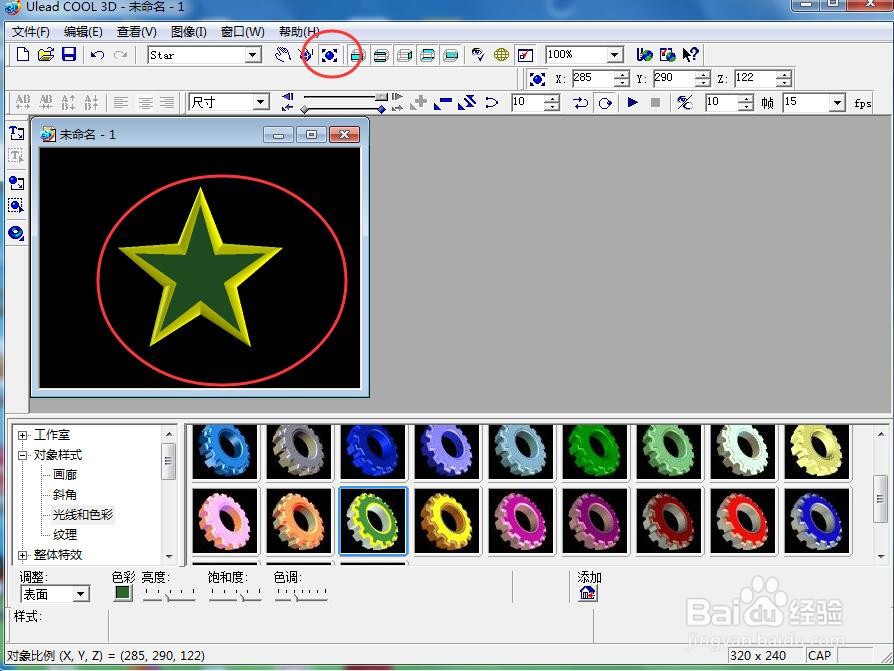Open the Star object list dropdown
894x671 pixels.
[252, 55]
